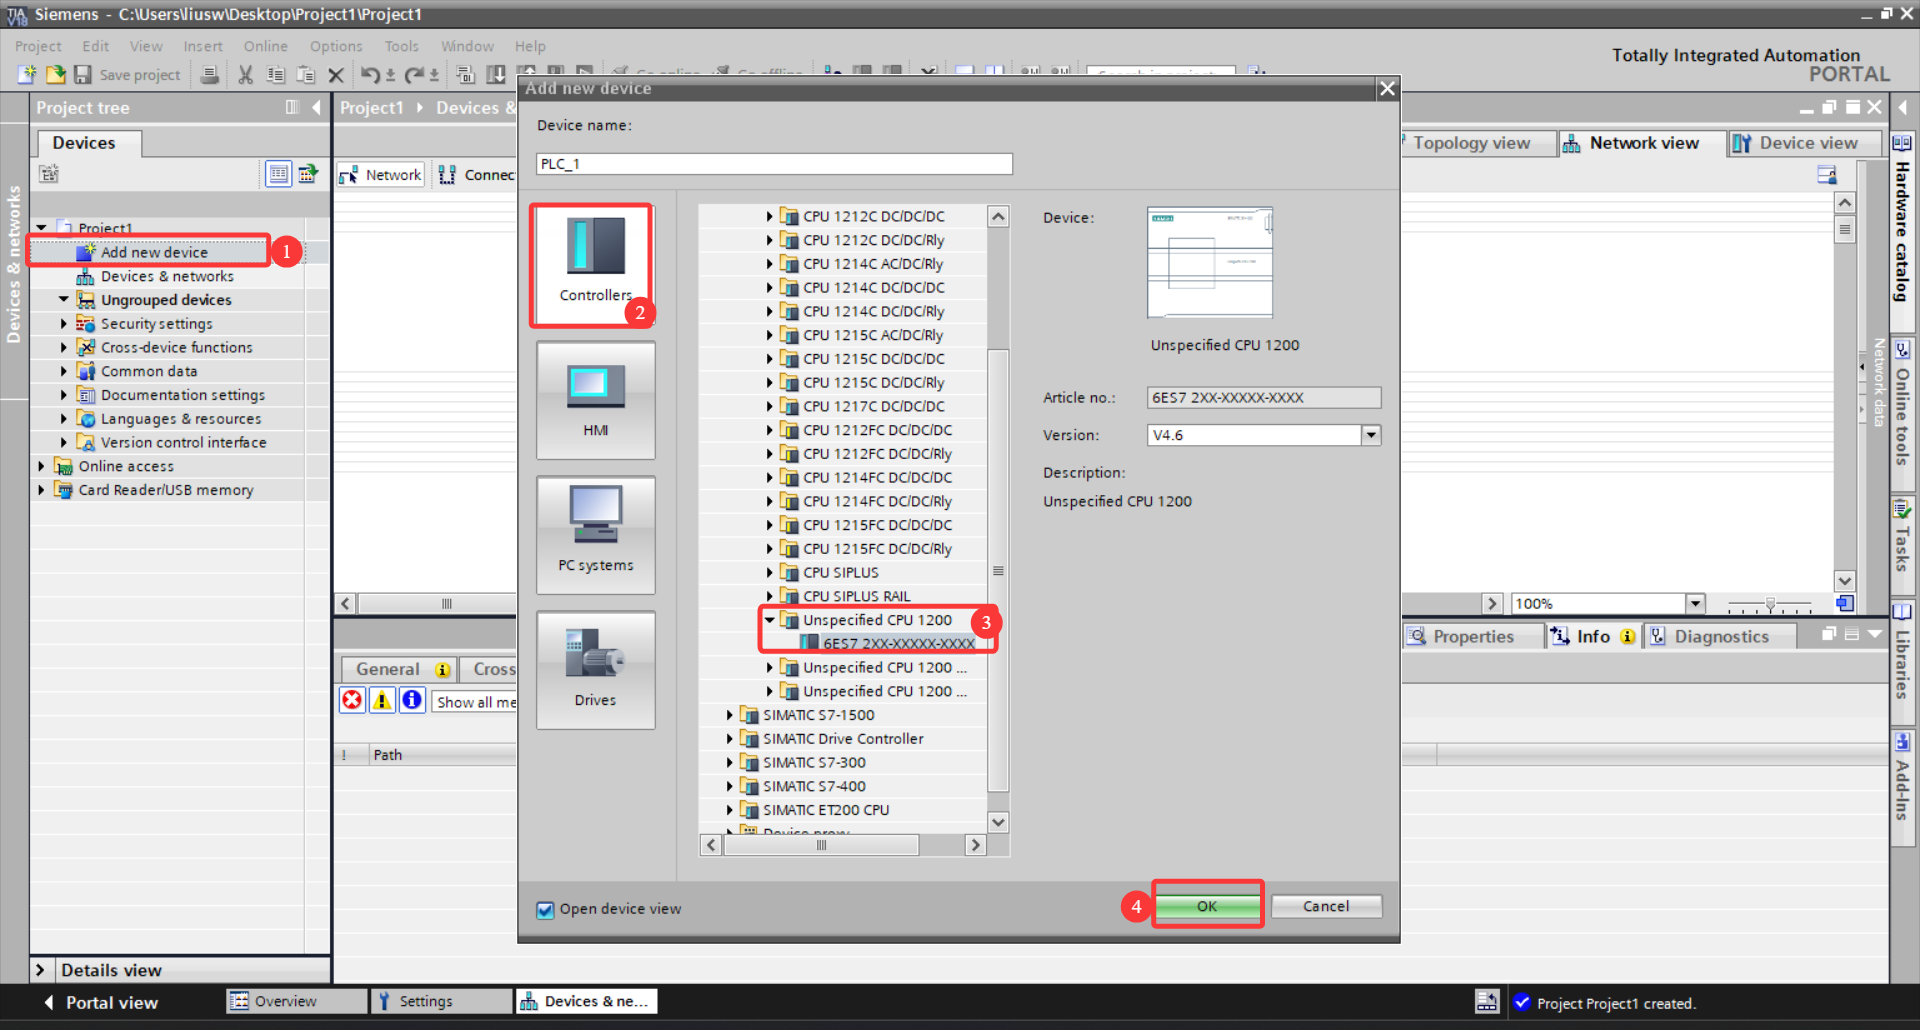This screenshot has height=1030, width=1920.
Task: Close the Add new device dialog
Action: [x=1386, y=88]
